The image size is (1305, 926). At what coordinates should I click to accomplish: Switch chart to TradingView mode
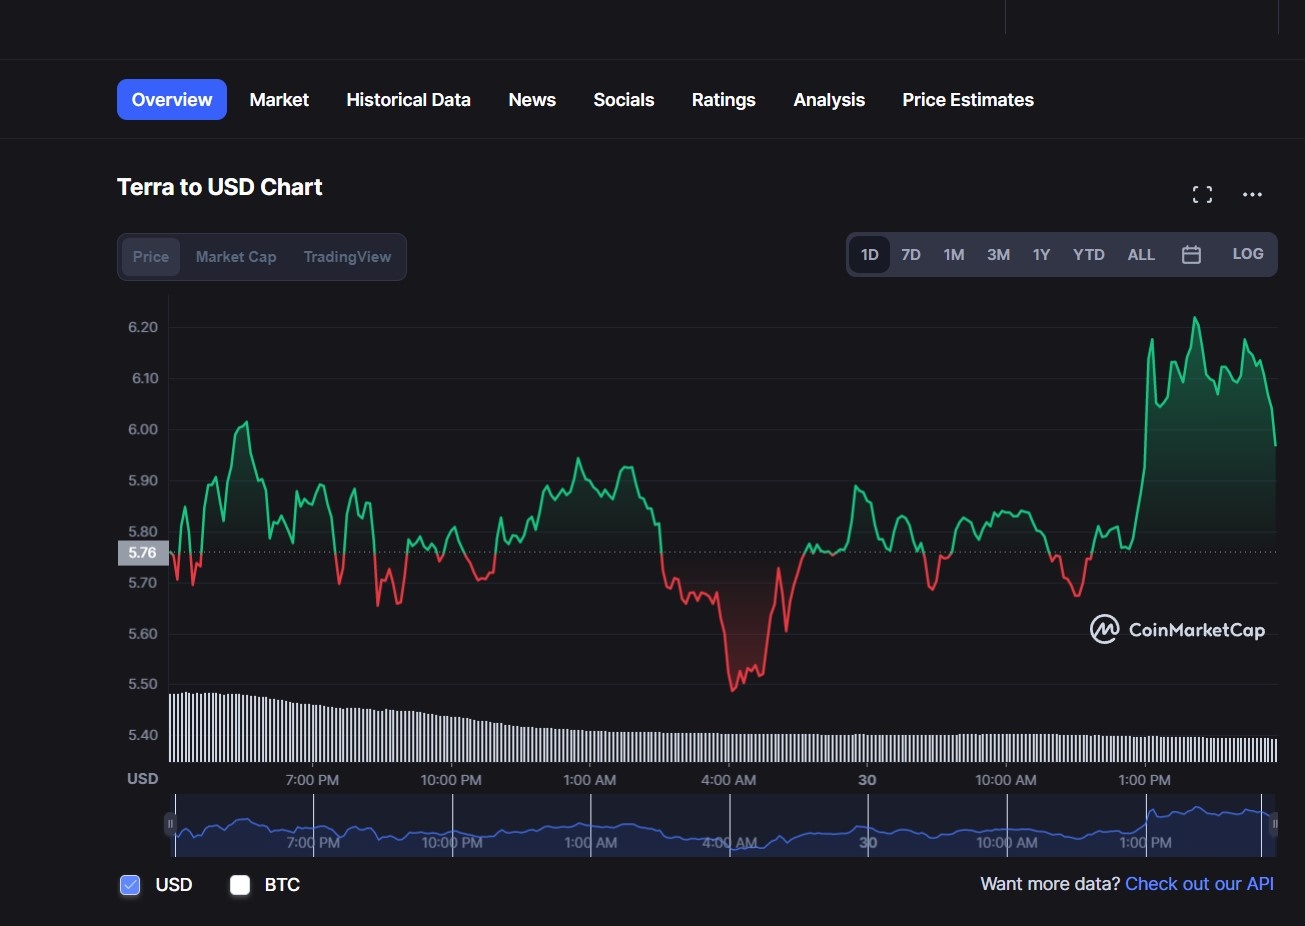(347, 257)
